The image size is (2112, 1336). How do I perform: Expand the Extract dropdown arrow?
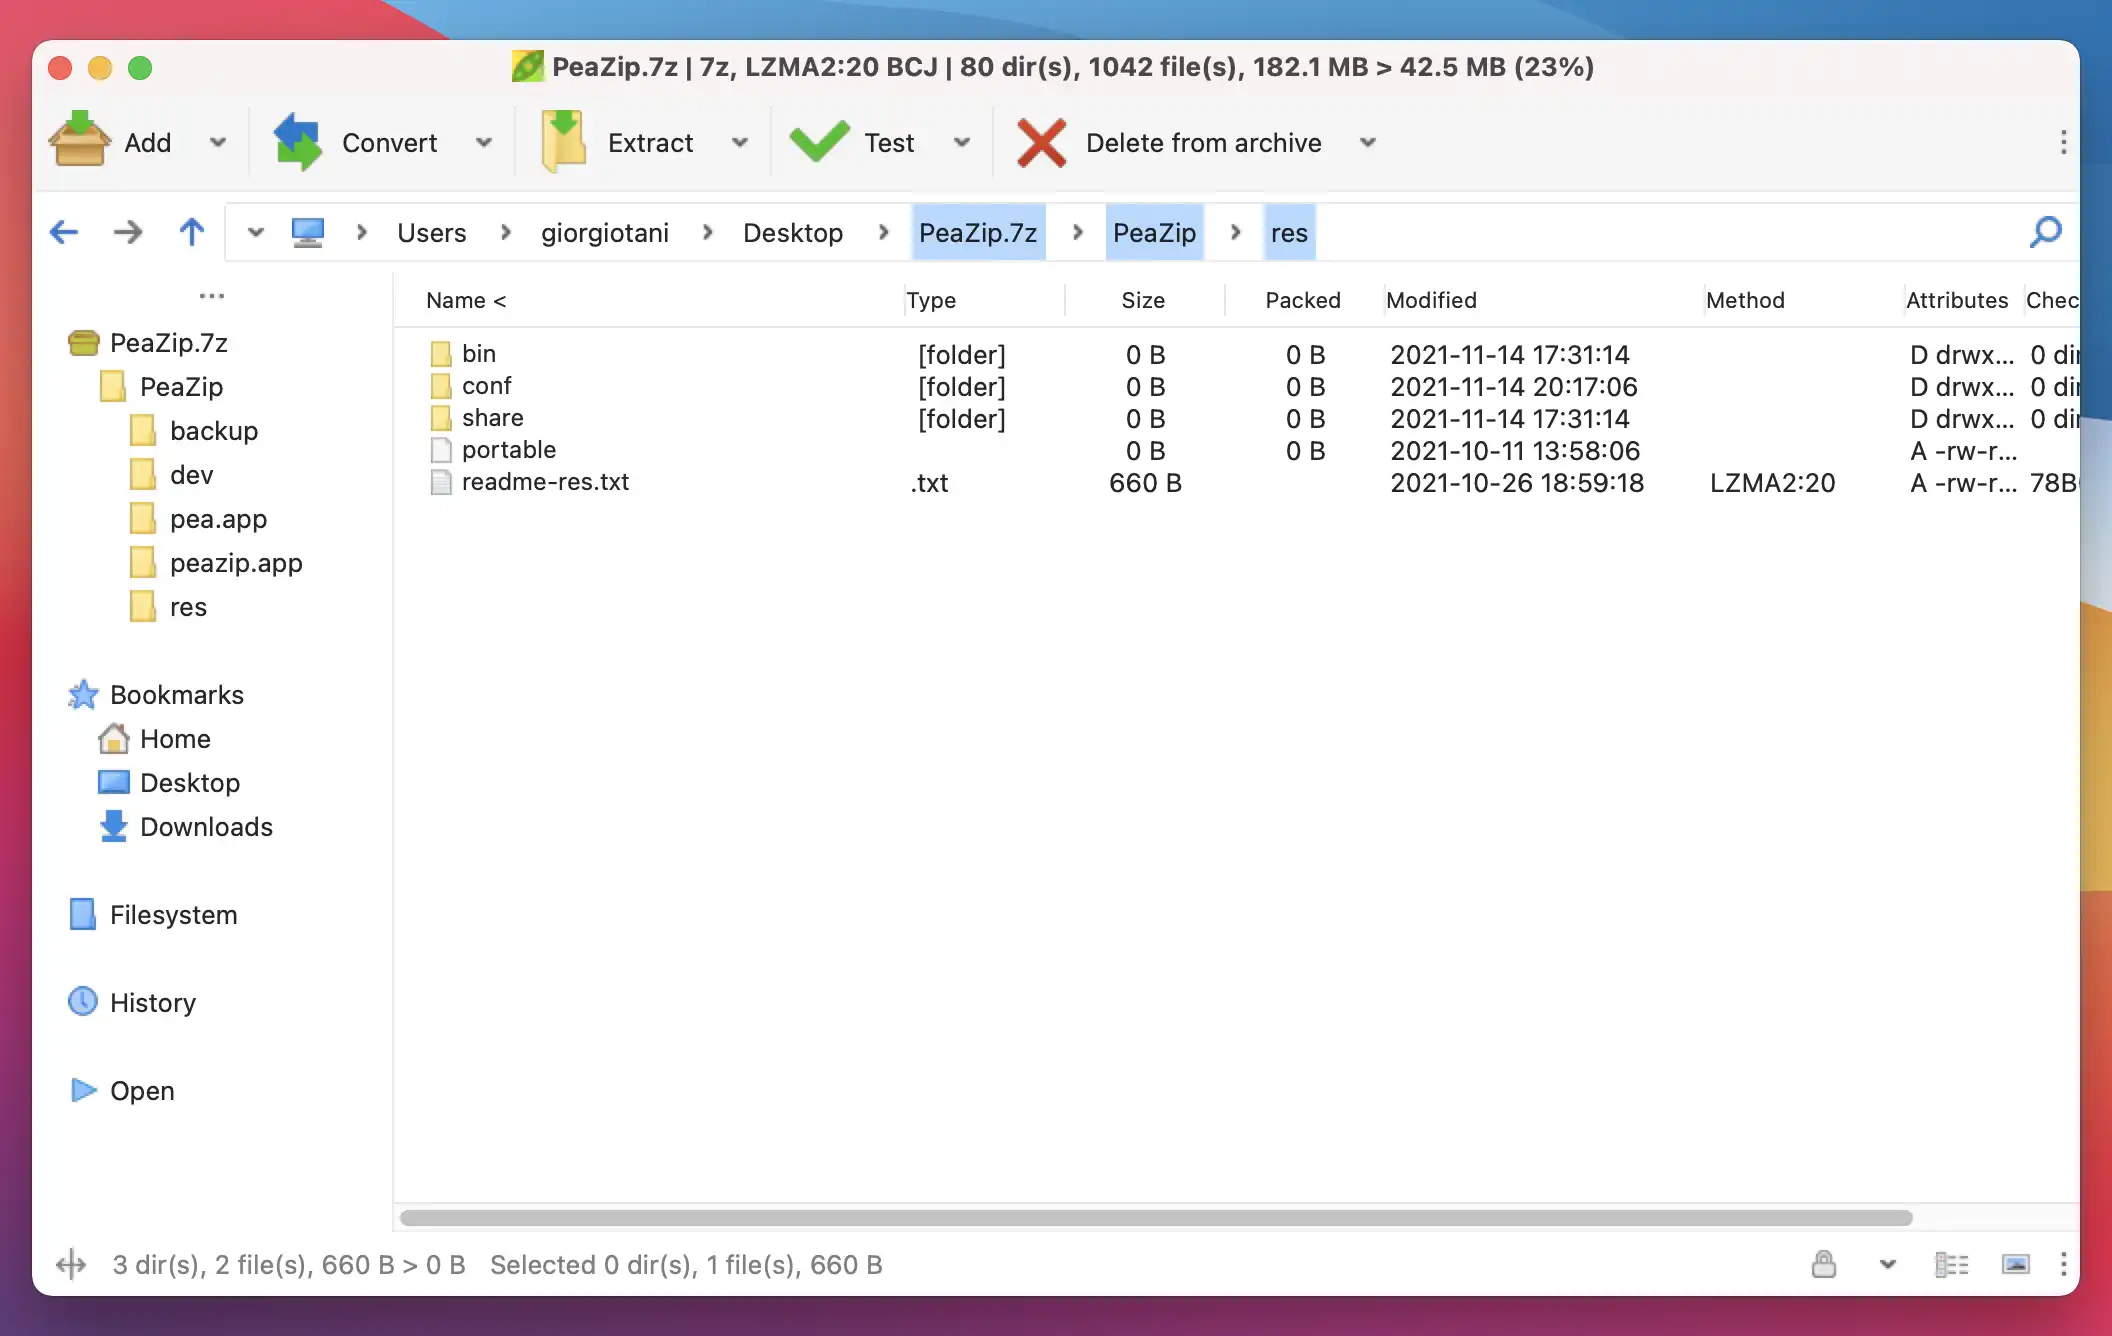click(739, 142)
